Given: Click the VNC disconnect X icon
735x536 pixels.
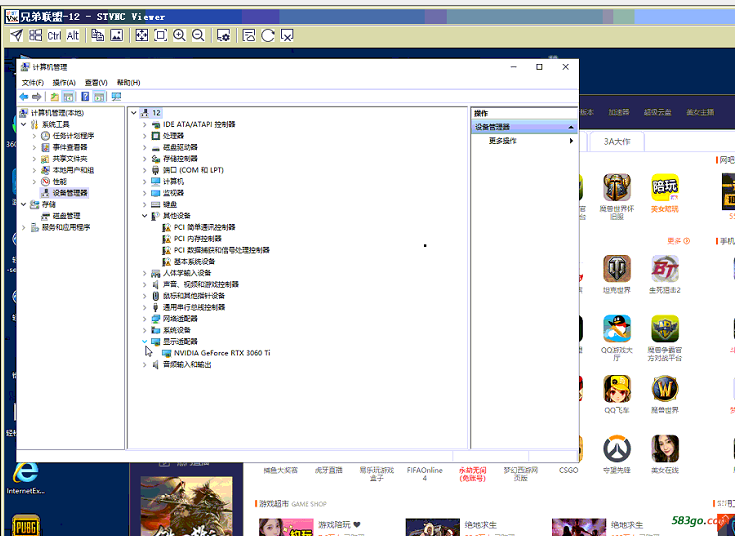Looking at the screenshot, I should tap(287, 35).
